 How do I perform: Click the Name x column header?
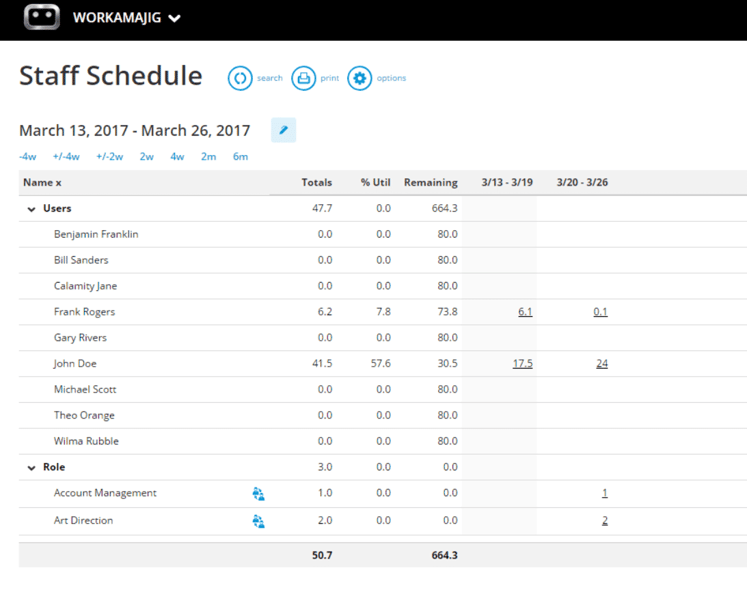point(42,183)
